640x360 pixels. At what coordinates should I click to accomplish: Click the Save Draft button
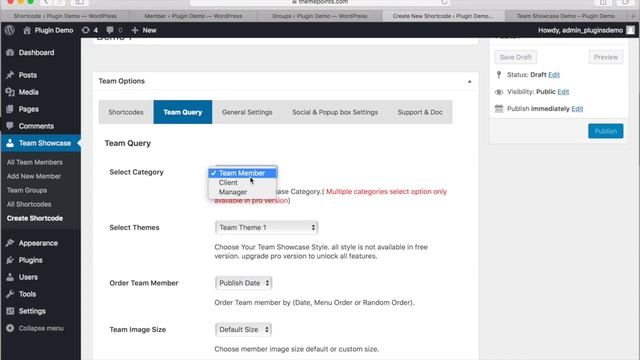point(516,57)
